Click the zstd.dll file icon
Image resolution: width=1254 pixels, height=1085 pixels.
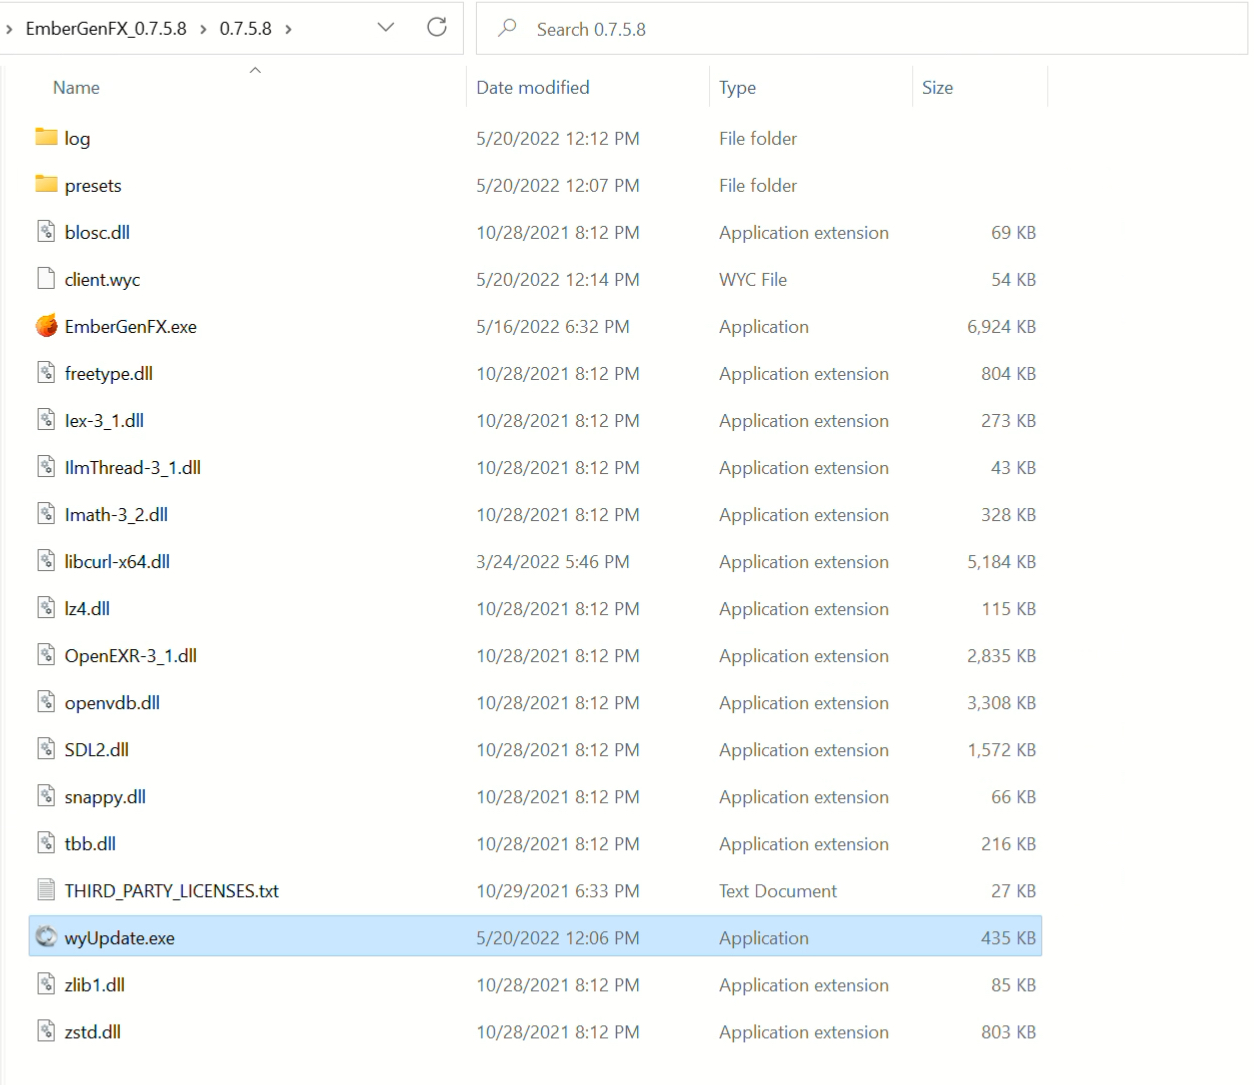(46, 1031)
